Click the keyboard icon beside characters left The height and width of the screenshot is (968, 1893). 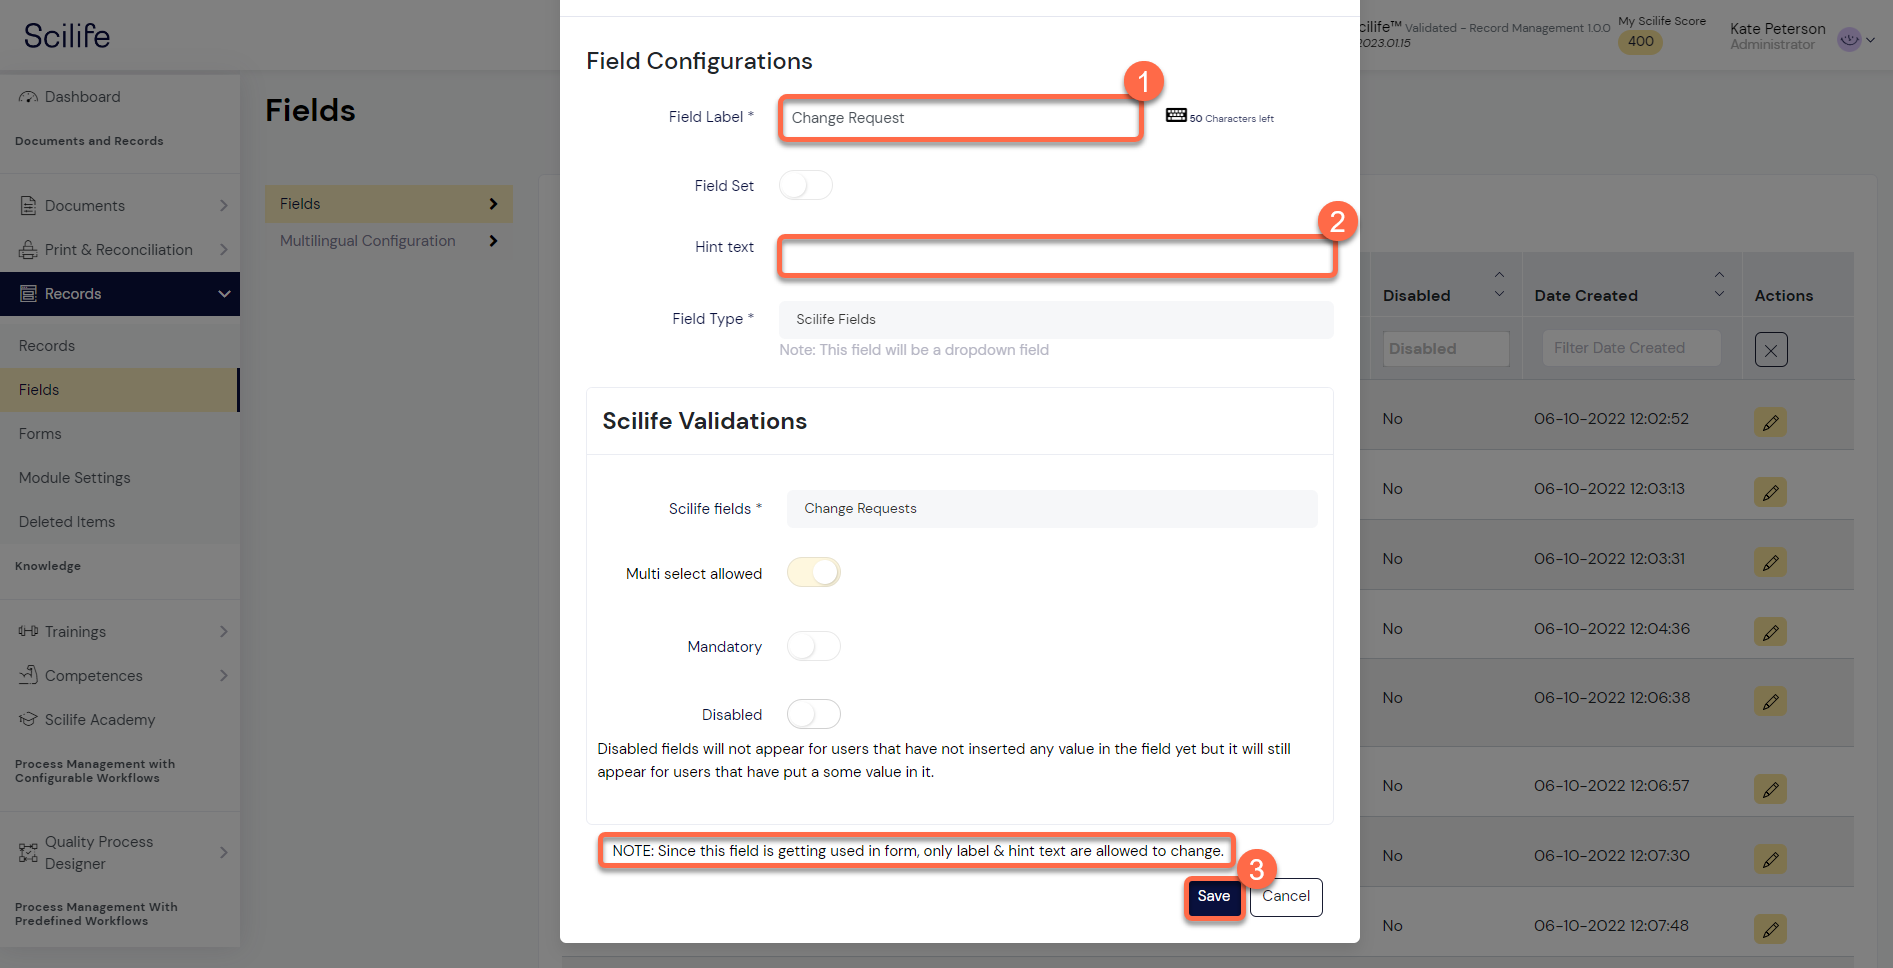pyautogui.click(x=1176, y=116)
